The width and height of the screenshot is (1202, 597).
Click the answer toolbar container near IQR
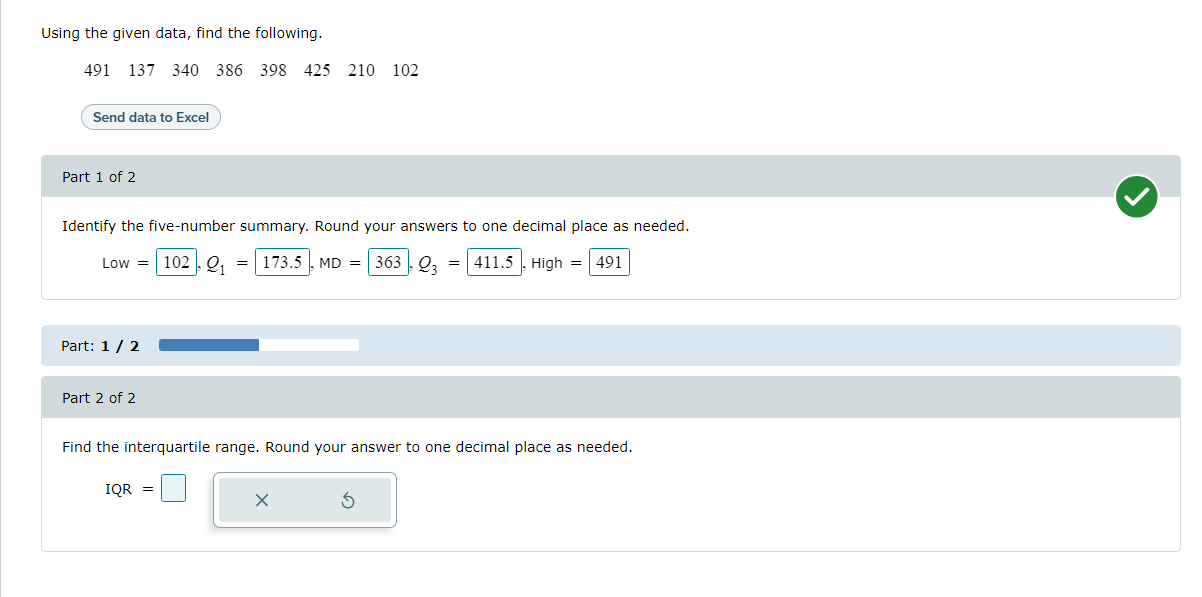(304, 500)
